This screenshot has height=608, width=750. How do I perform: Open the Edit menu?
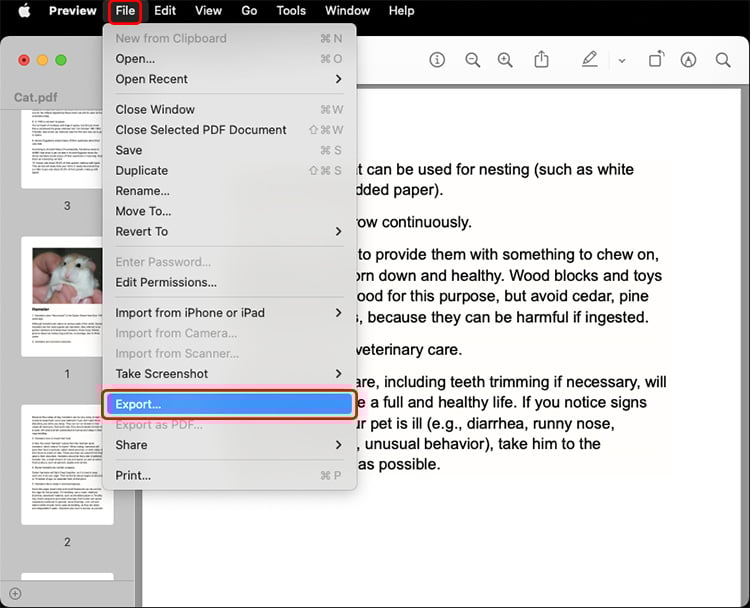pos(165,11)
